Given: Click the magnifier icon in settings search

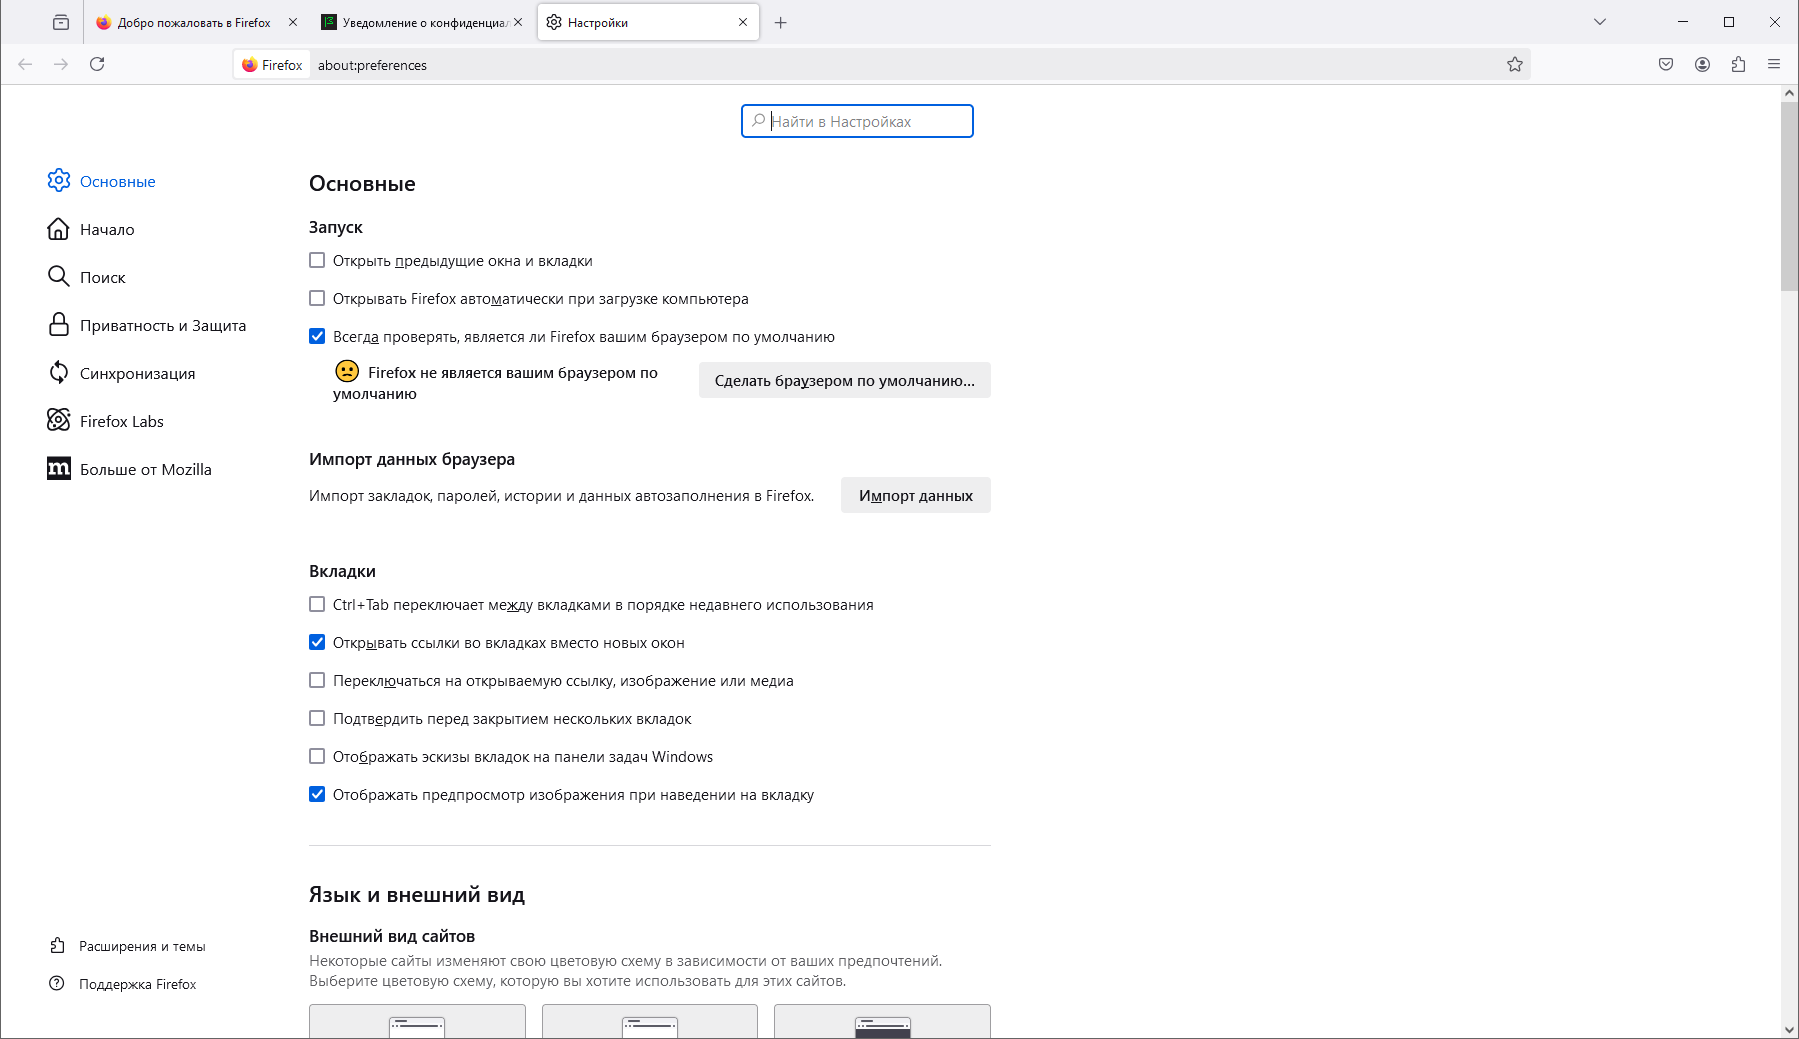Looking at the screenshot, I should click(758, 121).
